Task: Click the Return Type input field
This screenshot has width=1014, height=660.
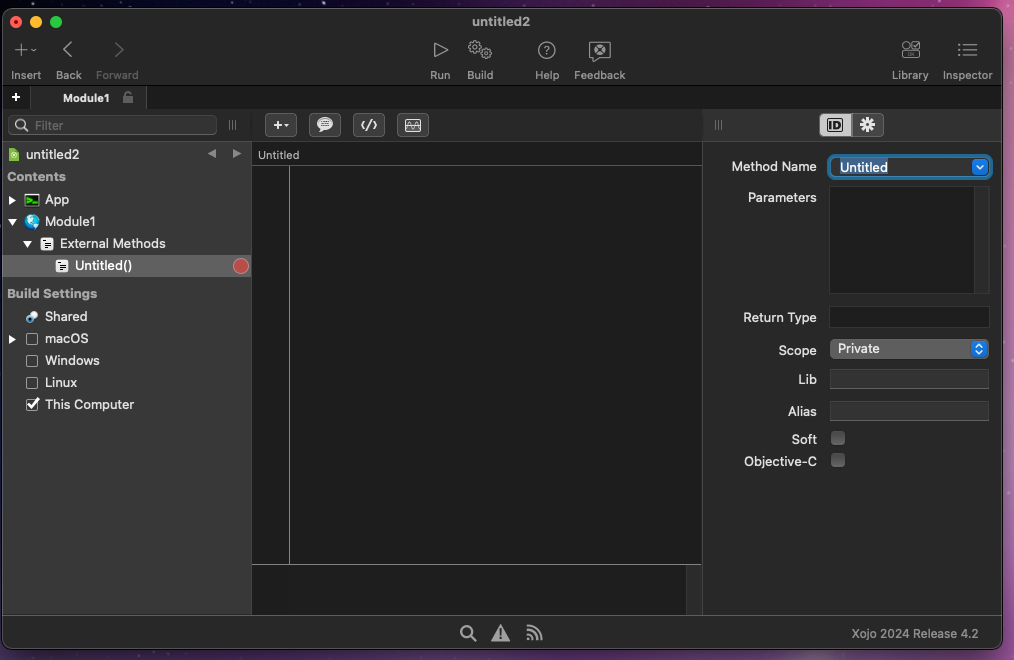Action: click(909, 318)
